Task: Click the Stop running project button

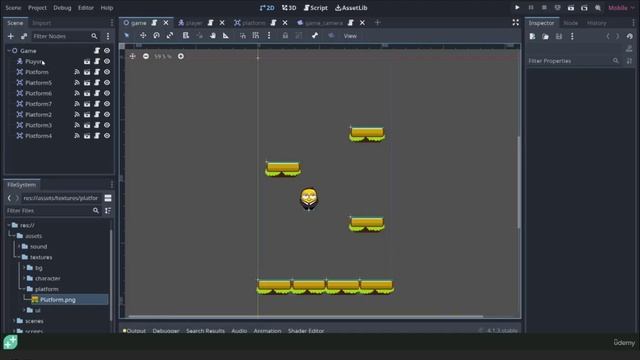Action: pos(544,8)
